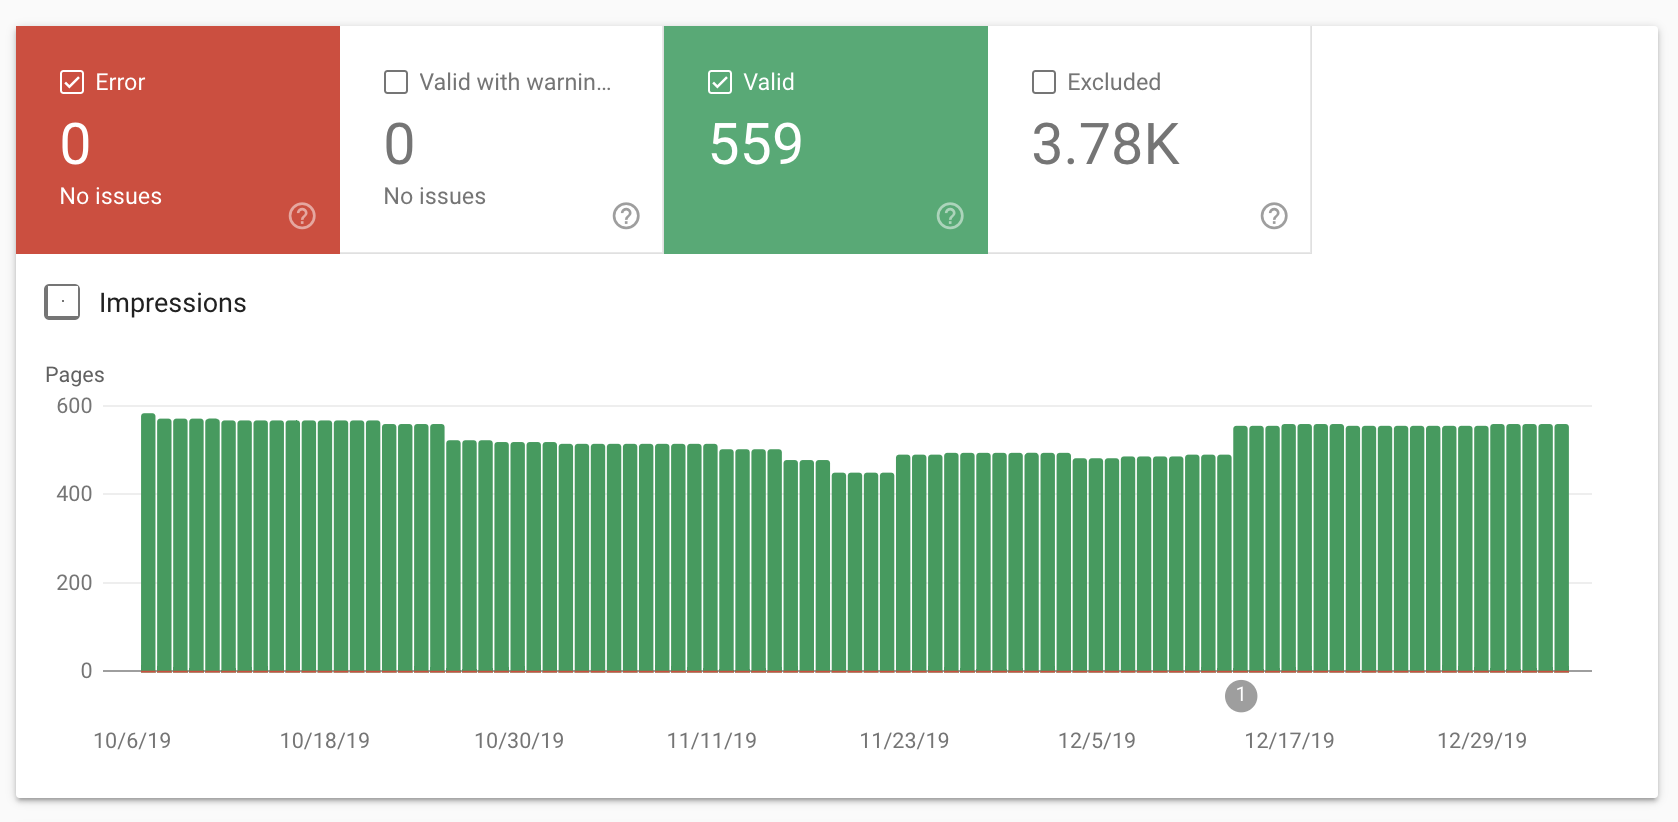Click No issues under Valid with warnings

435,196
